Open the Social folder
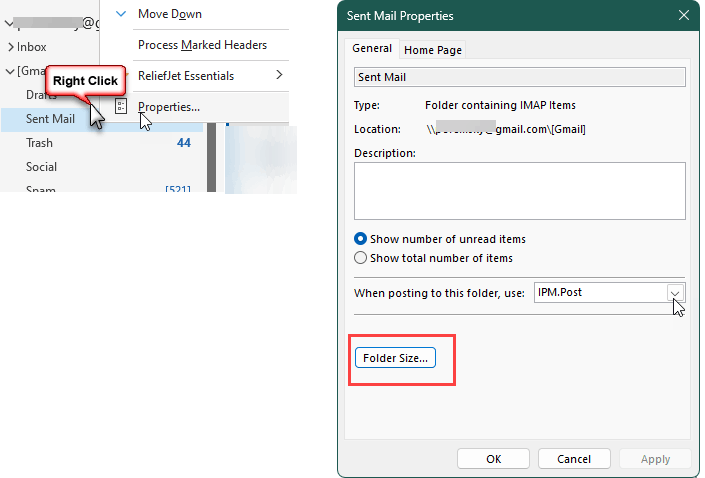705x478 pixels. click(41, 167)
